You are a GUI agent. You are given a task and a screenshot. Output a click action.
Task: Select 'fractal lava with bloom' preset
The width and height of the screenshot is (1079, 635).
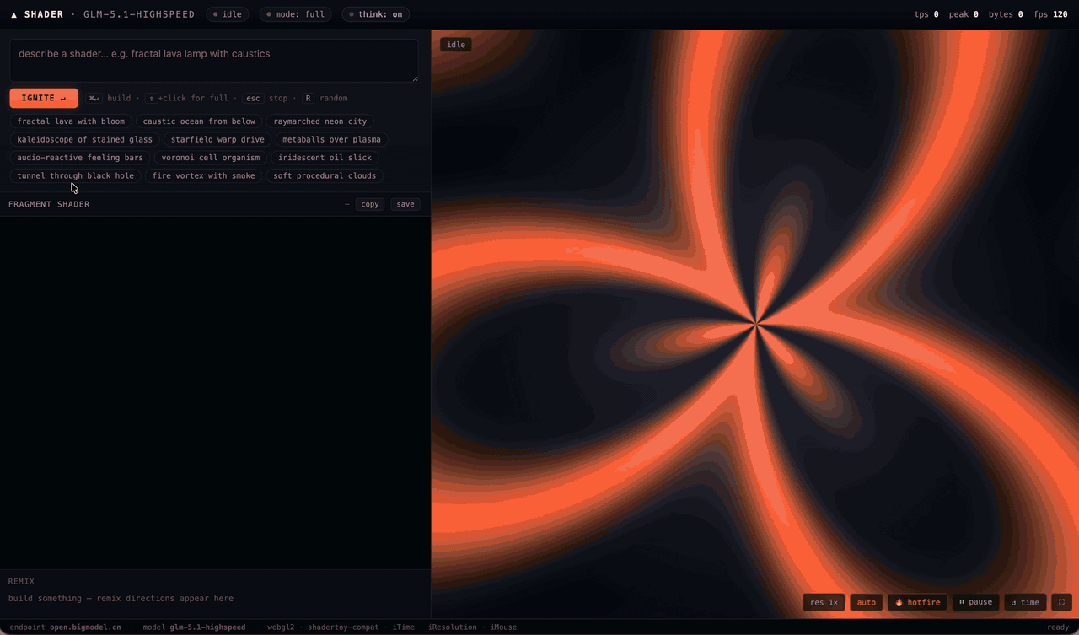click(x=71, y=121)
